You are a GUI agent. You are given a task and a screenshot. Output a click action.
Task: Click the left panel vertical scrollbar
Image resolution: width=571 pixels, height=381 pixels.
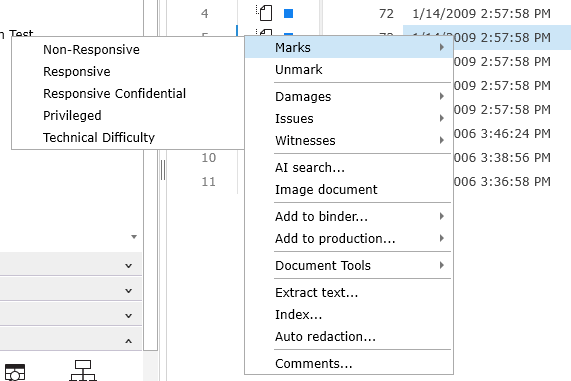coord(150,250)
